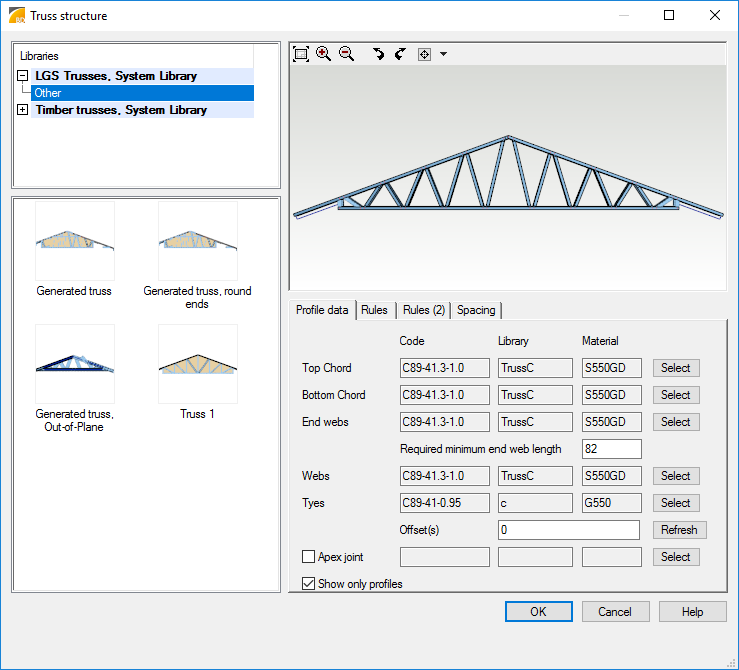This screenshot has height=670, width=739.
Task: Collapse the LGS Trusses library node
Action: 23,76
